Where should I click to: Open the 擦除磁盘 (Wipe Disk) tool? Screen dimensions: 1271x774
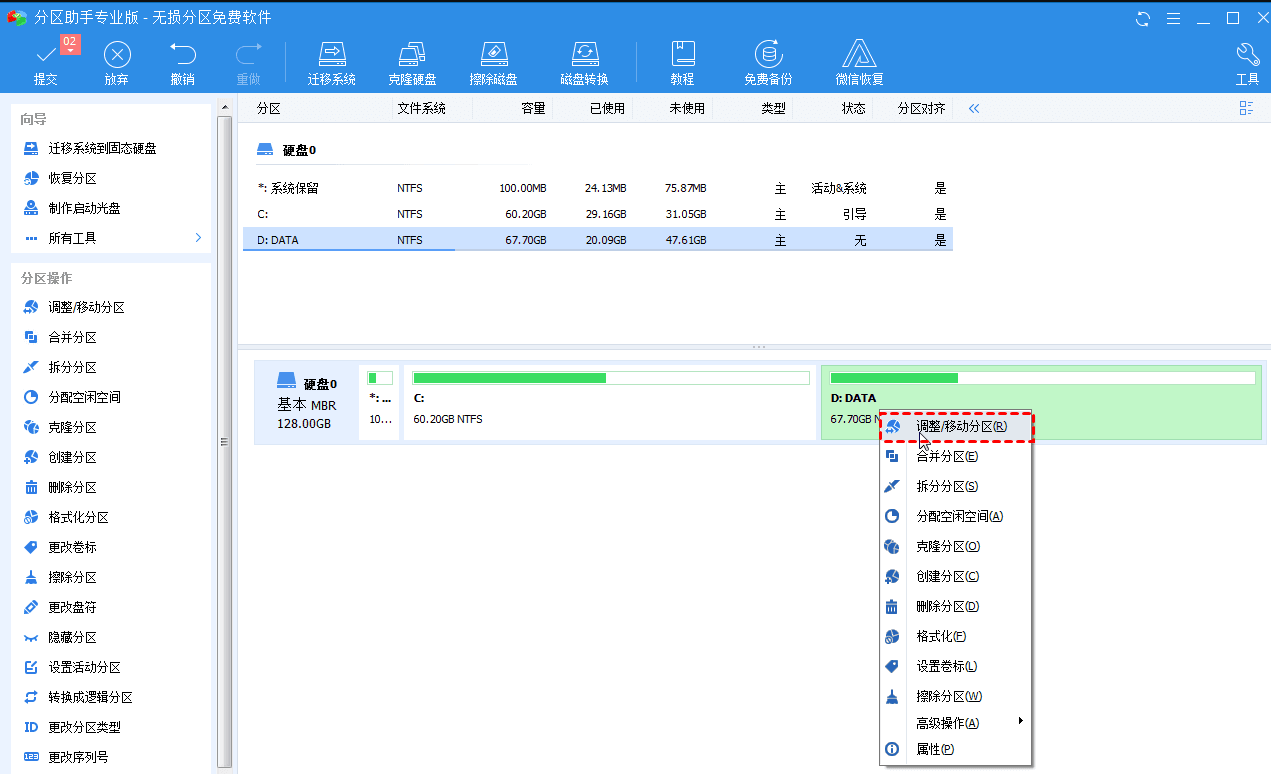[493, 62]
